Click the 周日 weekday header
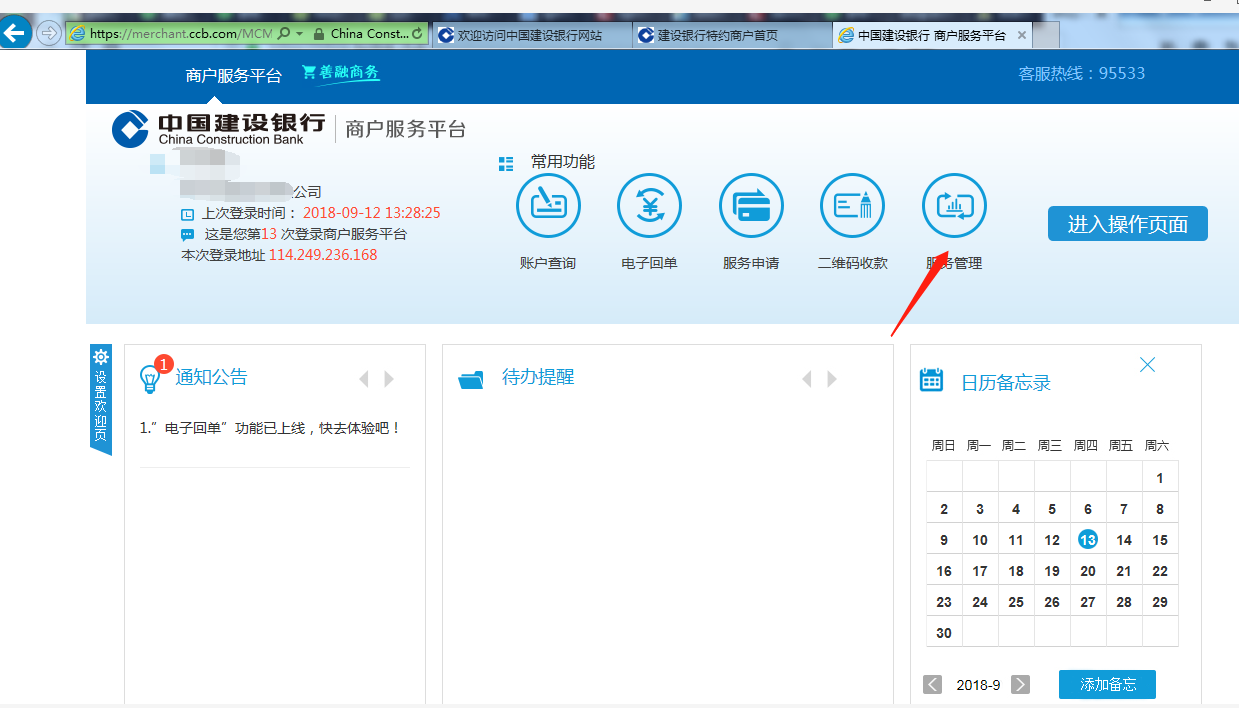The image size is (1239, 708). [x=943, y=446]
